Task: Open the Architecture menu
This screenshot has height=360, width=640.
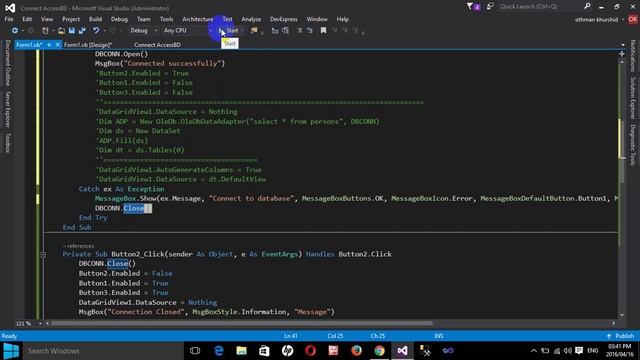Action: pyautogui.click(x=198, y=19)
